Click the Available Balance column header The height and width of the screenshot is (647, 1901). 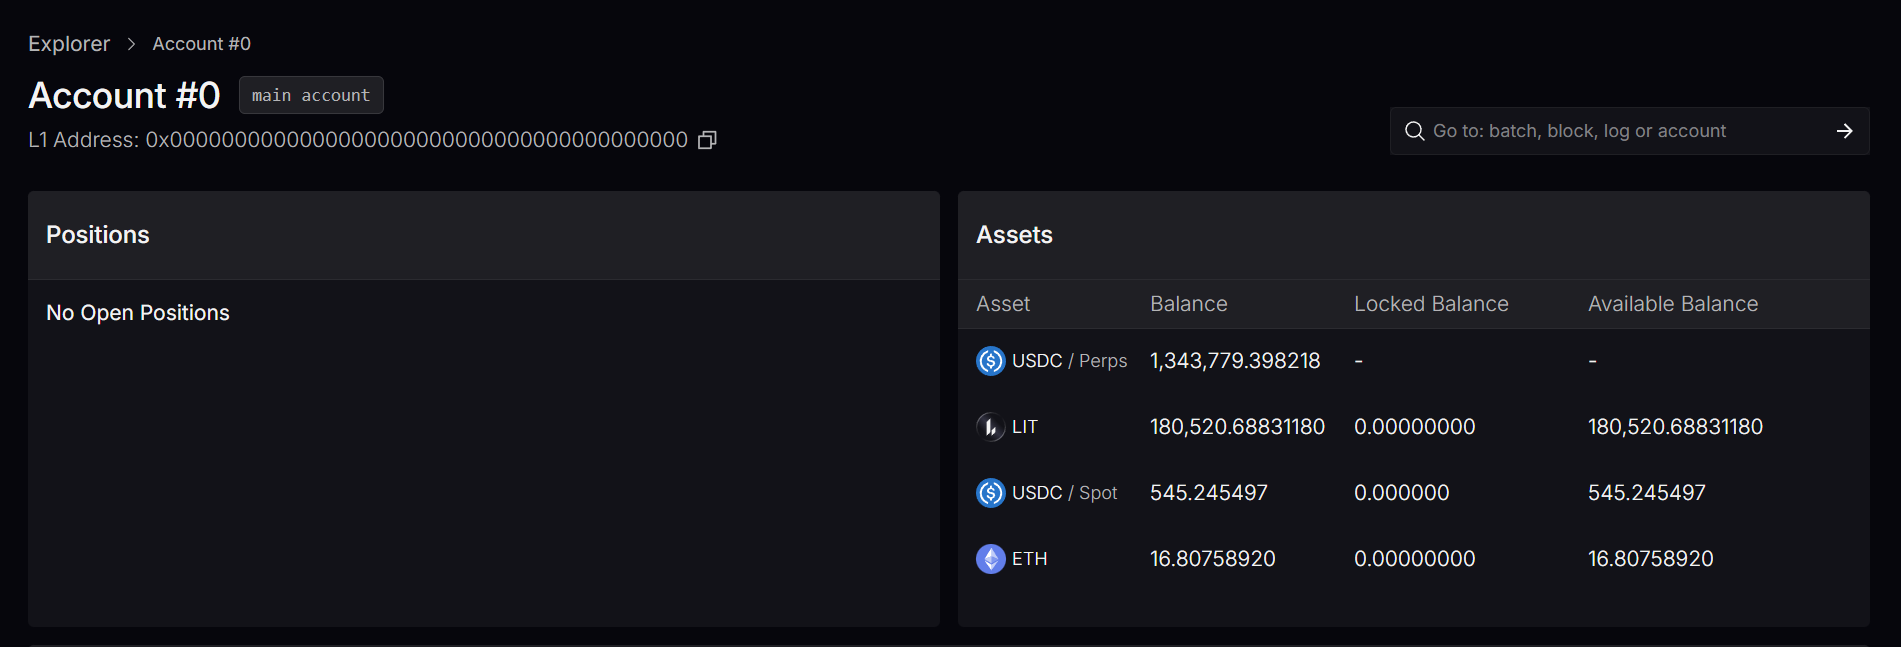[1672, 304]
